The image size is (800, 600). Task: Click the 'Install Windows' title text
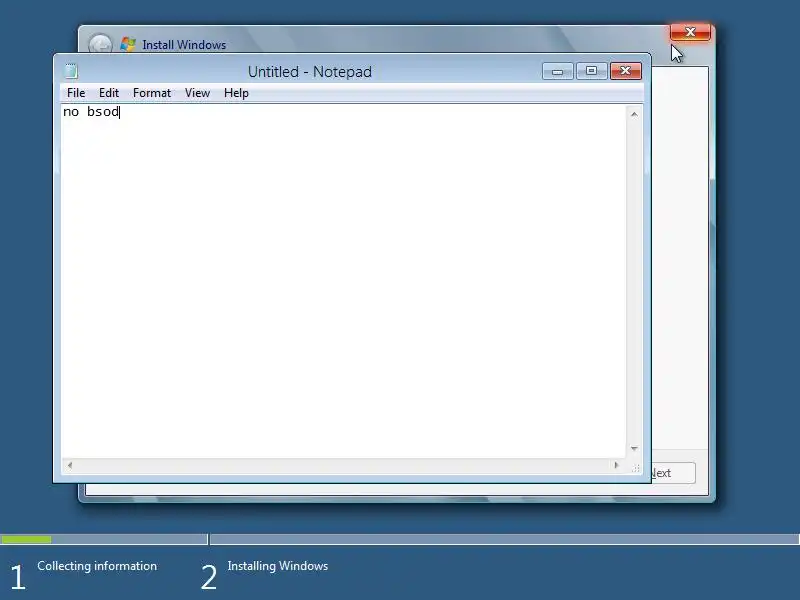[x=184, y=45]
